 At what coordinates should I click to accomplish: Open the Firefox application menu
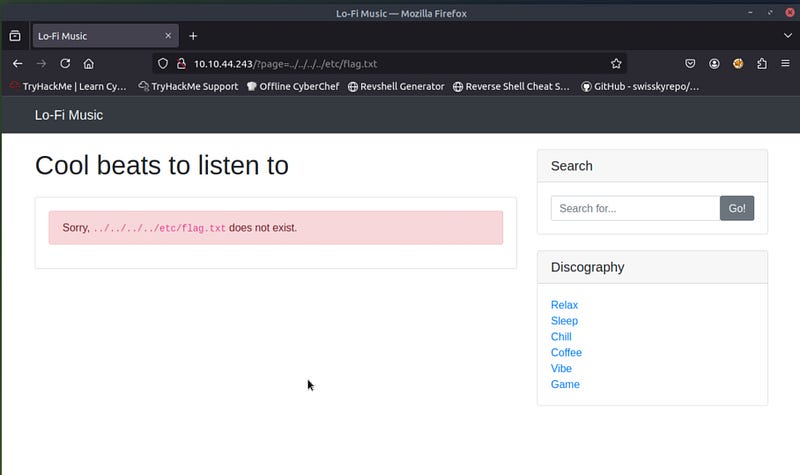(x=785, y=63)
